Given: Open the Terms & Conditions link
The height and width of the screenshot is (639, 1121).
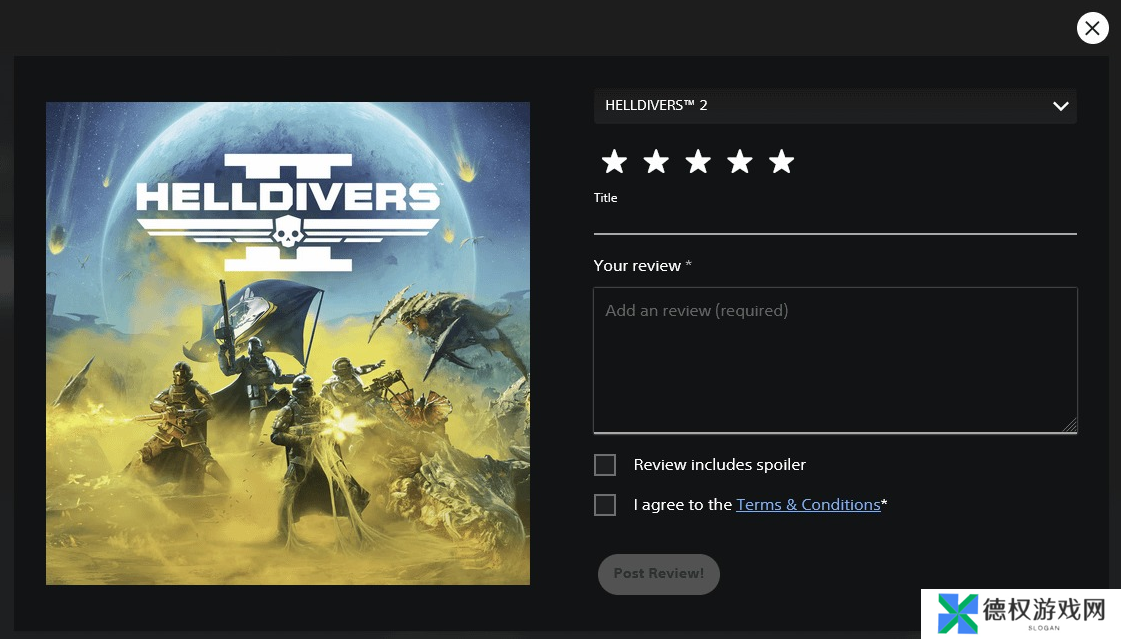Looking at the screenshot, I should click(x=808, y=505).
